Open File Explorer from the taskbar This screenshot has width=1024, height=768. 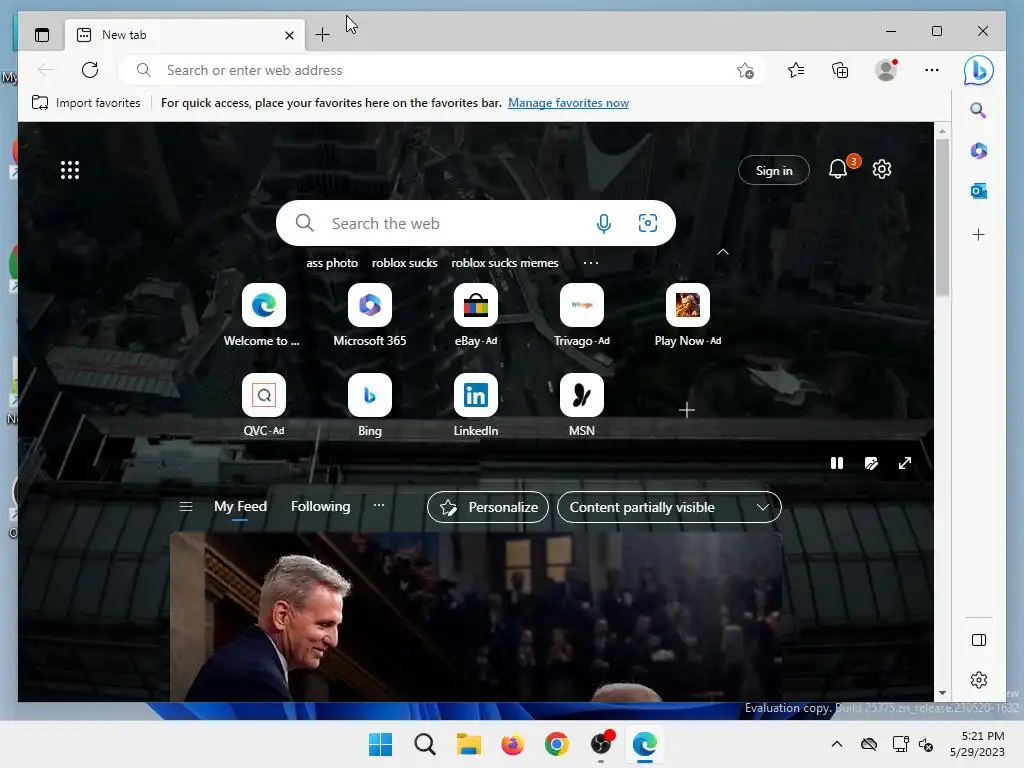coord(468,744)
